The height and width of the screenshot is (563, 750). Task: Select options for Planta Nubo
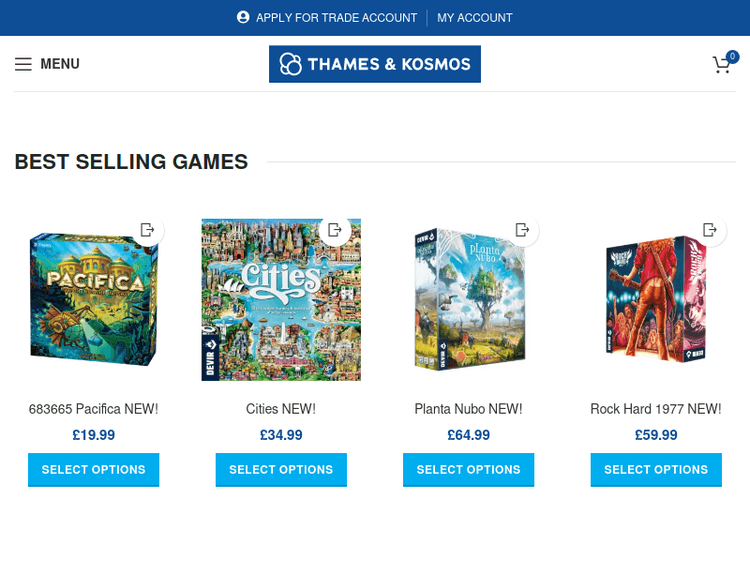[468, 470]
